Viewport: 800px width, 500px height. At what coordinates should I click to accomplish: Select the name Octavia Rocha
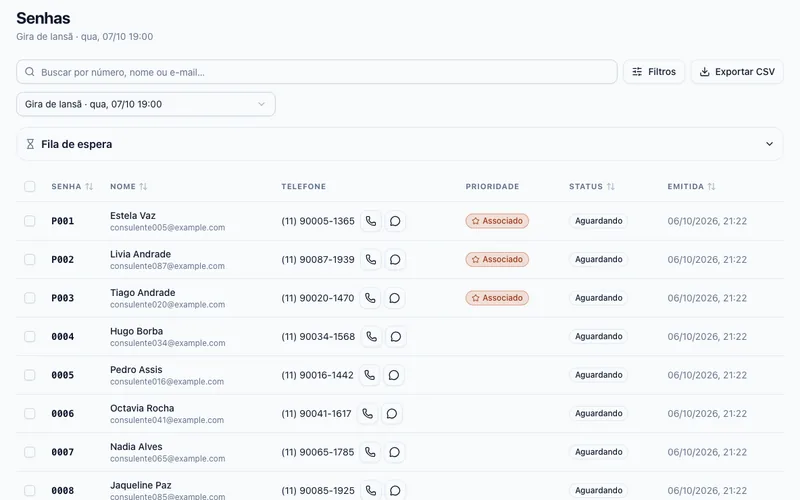click(142, 408)
